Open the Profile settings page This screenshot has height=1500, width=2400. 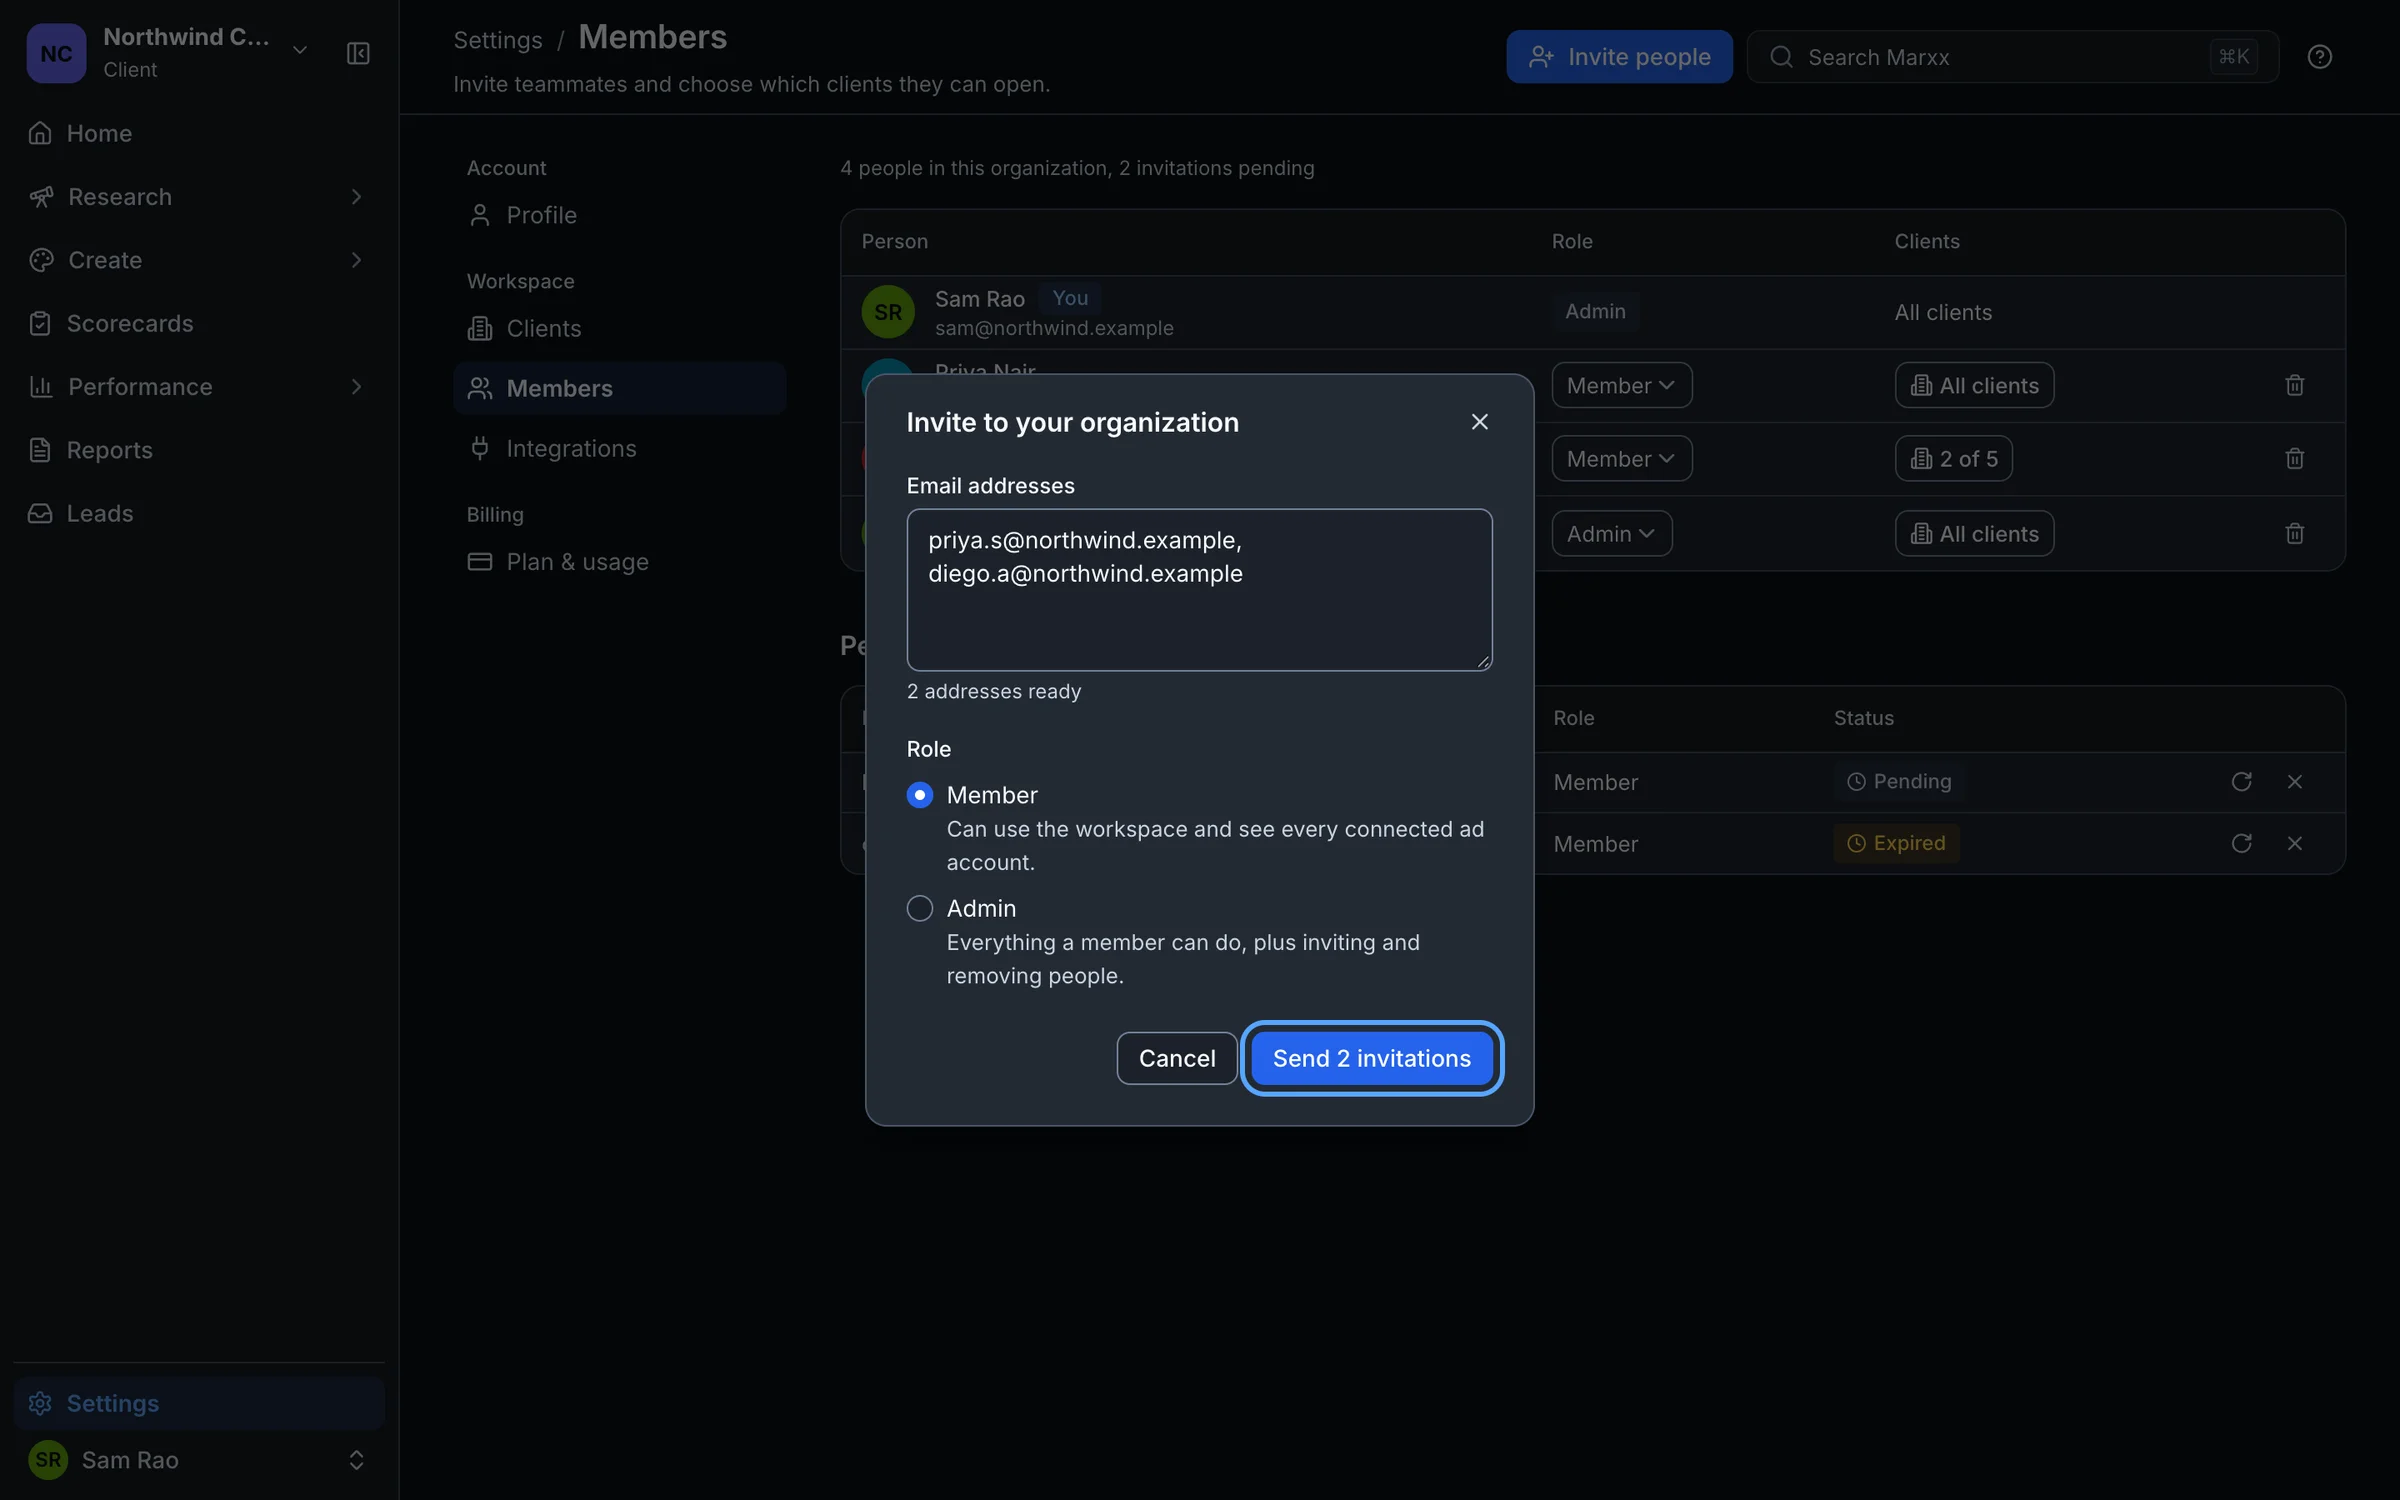tap(619, 215)
